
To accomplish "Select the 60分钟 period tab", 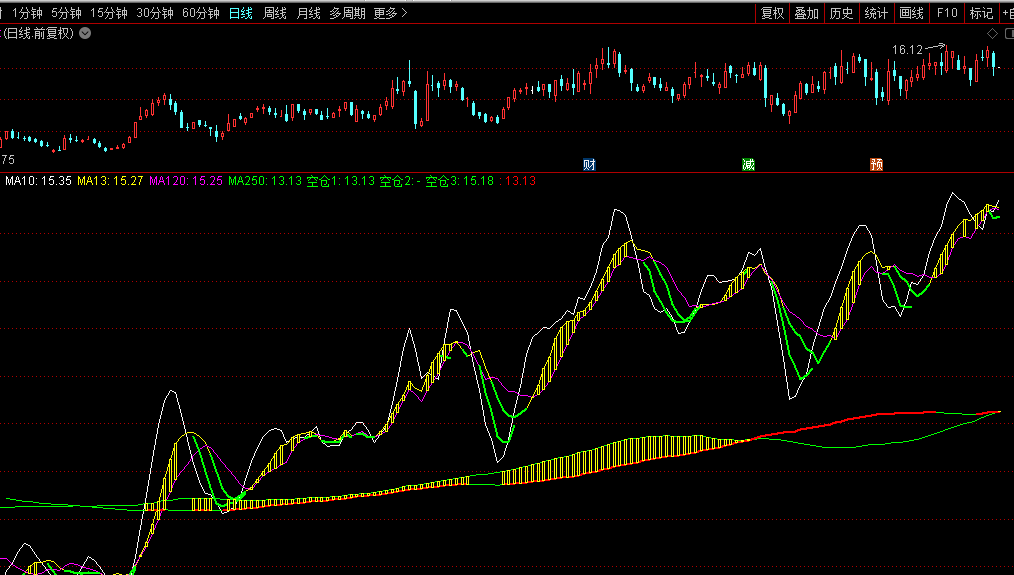I will [x=201, y=13].
